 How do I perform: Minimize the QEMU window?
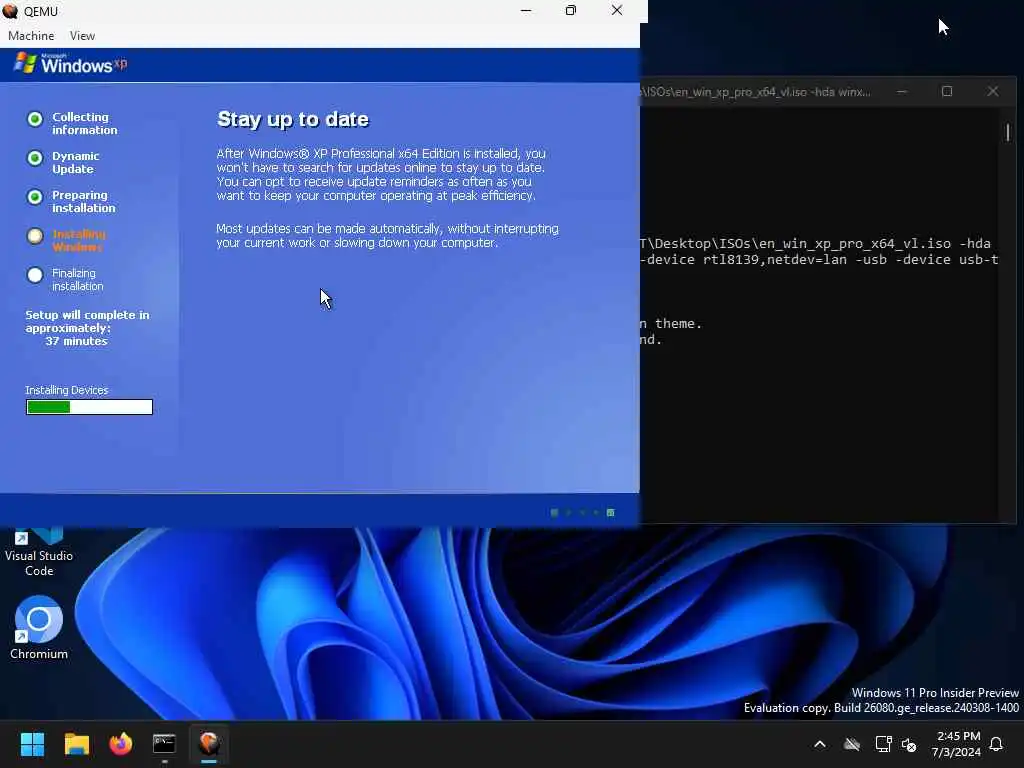pyautogui.click(x=526, y=10)
